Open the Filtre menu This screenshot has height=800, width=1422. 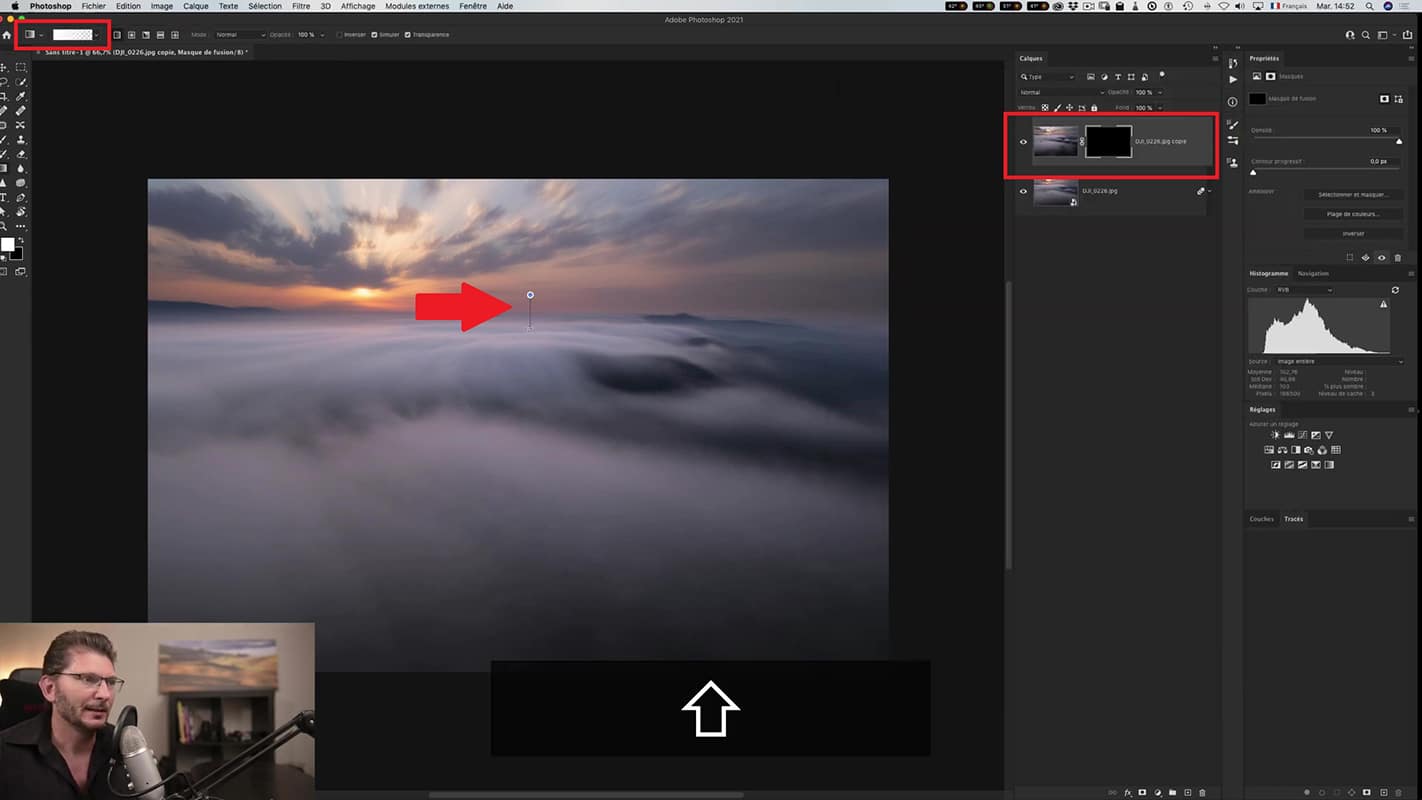coord(301,6)
